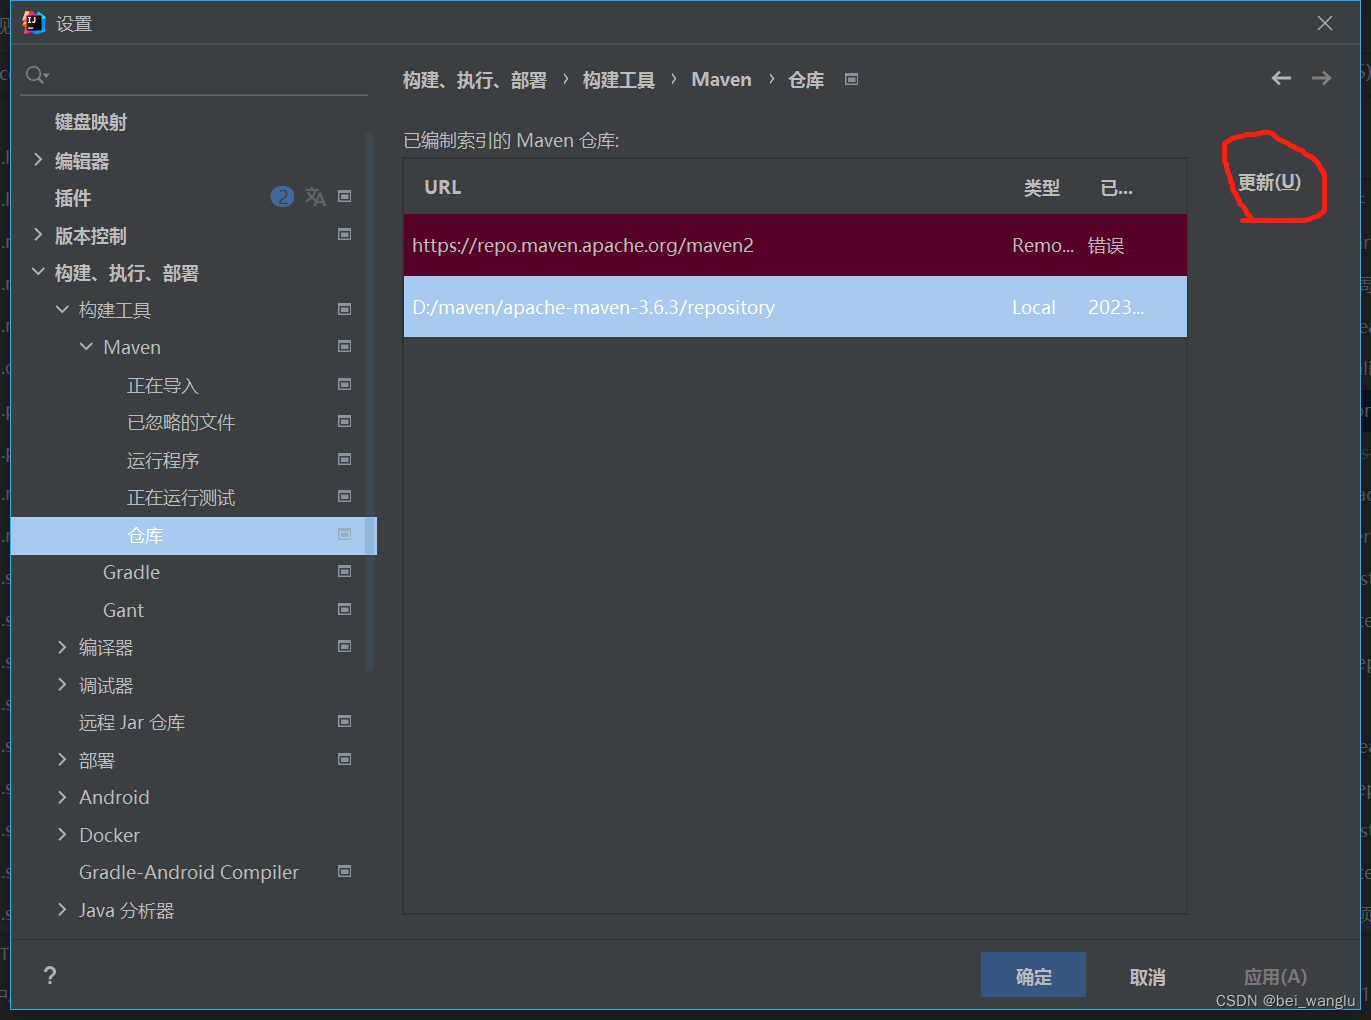Image resolution: width=1371 pixels, height=1020 pixels.
Task: Select 已忽略的文件 under Maven
Action: (181, 423)
